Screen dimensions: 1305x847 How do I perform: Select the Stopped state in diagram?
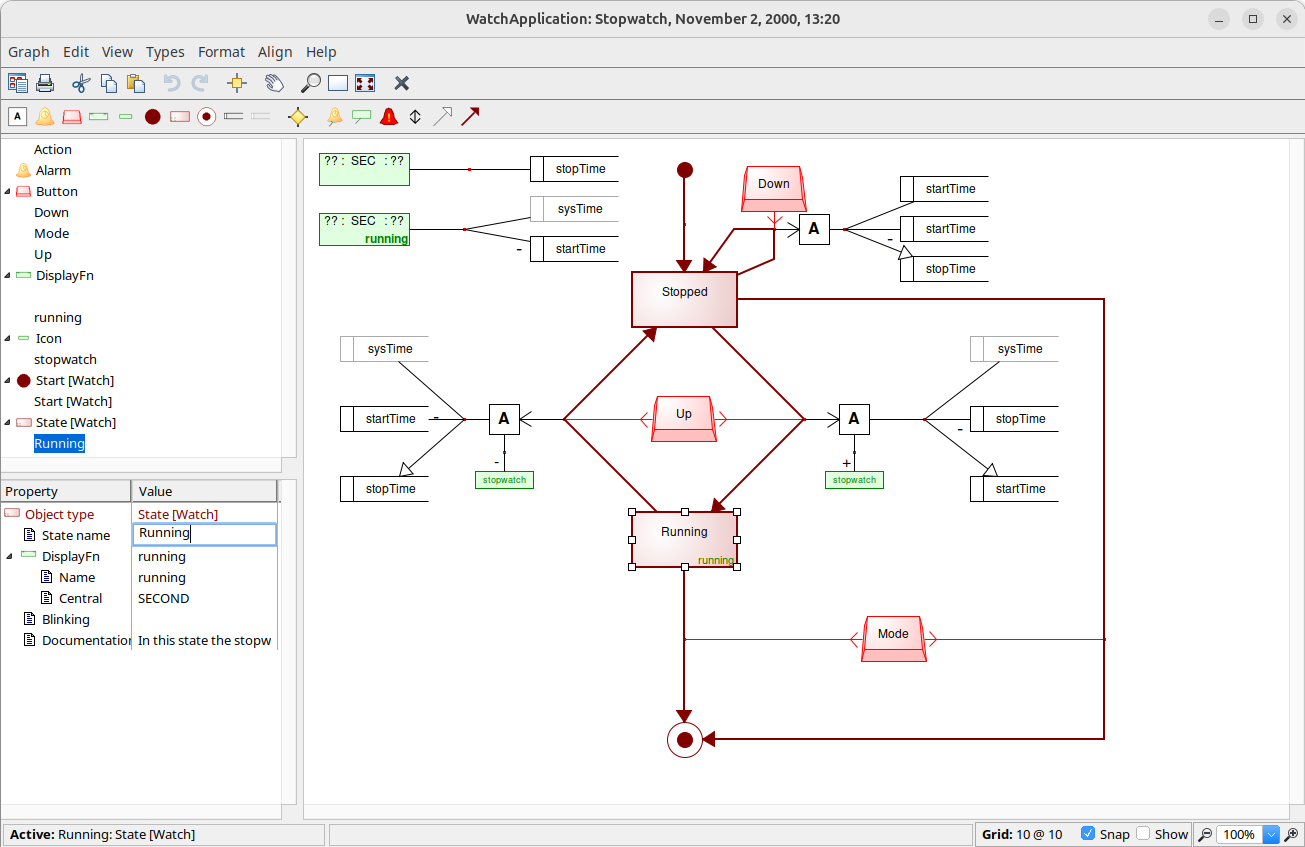[684, 299]
